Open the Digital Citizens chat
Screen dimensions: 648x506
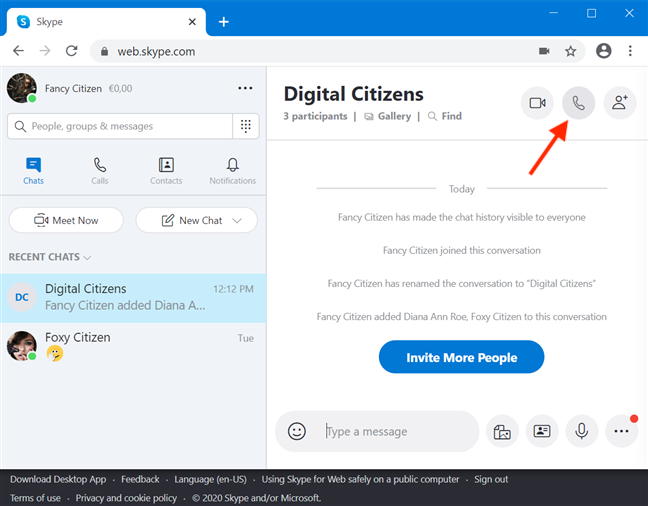pos(133,298)
